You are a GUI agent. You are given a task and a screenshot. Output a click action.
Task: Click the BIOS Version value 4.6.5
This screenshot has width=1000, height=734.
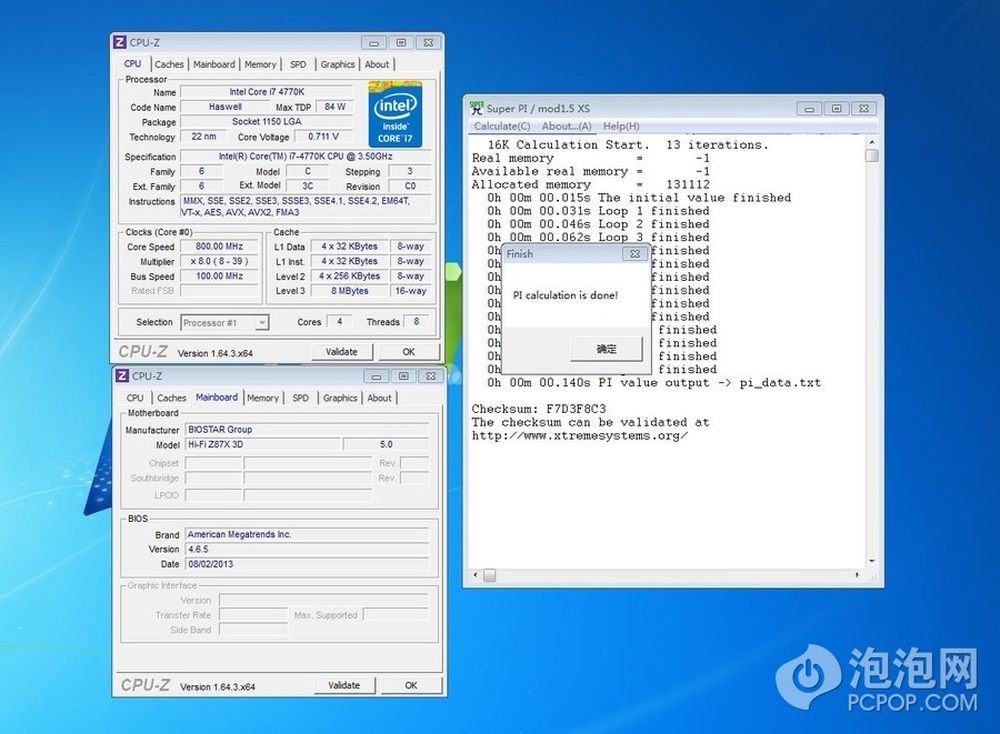coord(307,549)
